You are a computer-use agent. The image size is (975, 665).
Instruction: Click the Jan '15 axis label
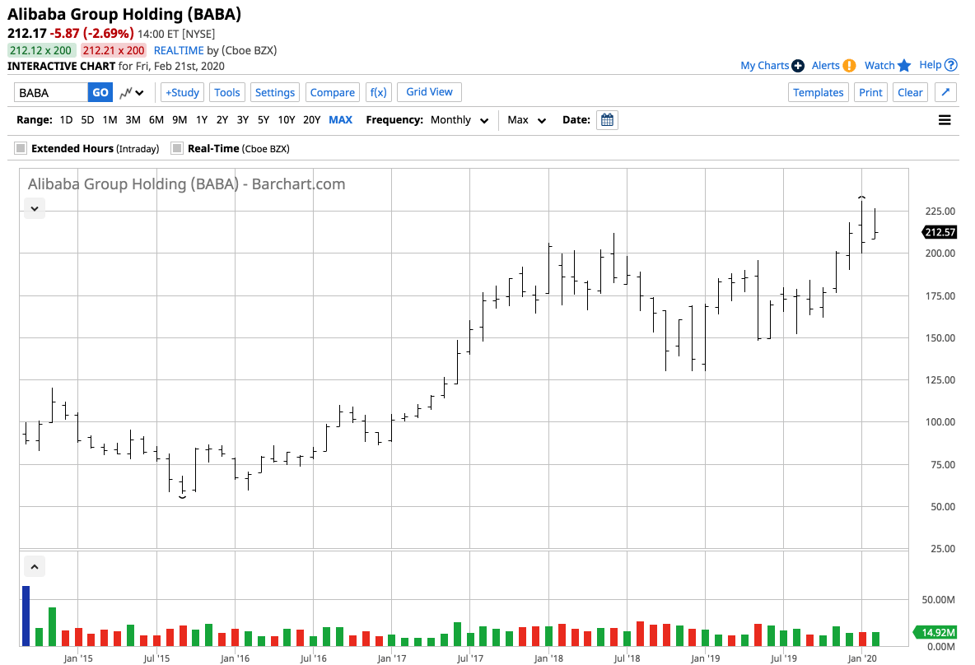(78, 658)
